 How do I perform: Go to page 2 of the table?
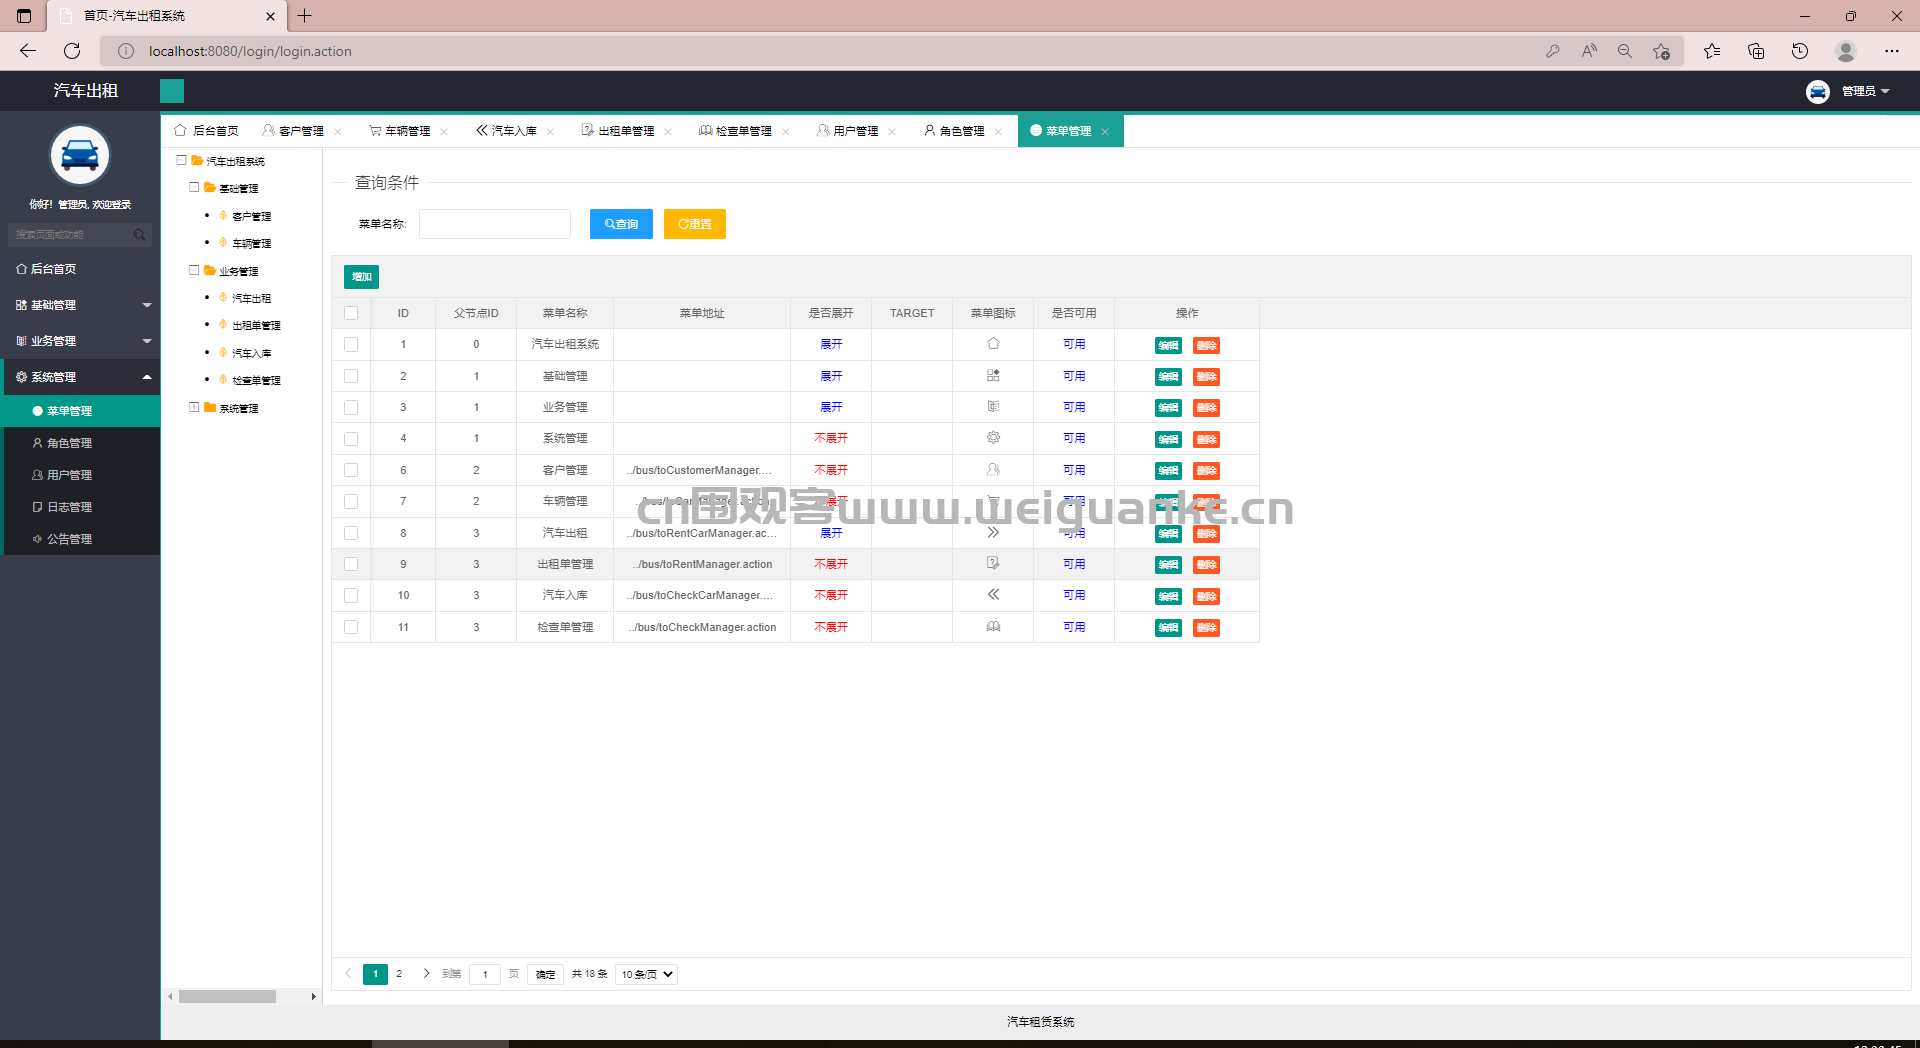[399, 974]
